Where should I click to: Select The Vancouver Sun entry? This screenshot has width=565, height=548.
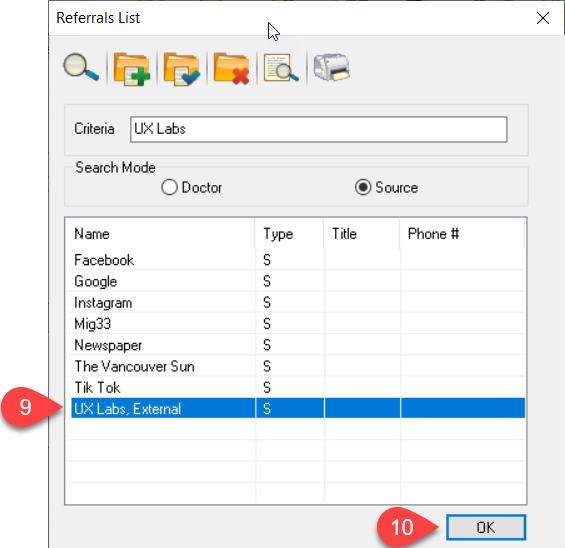[x=295, y=366]
